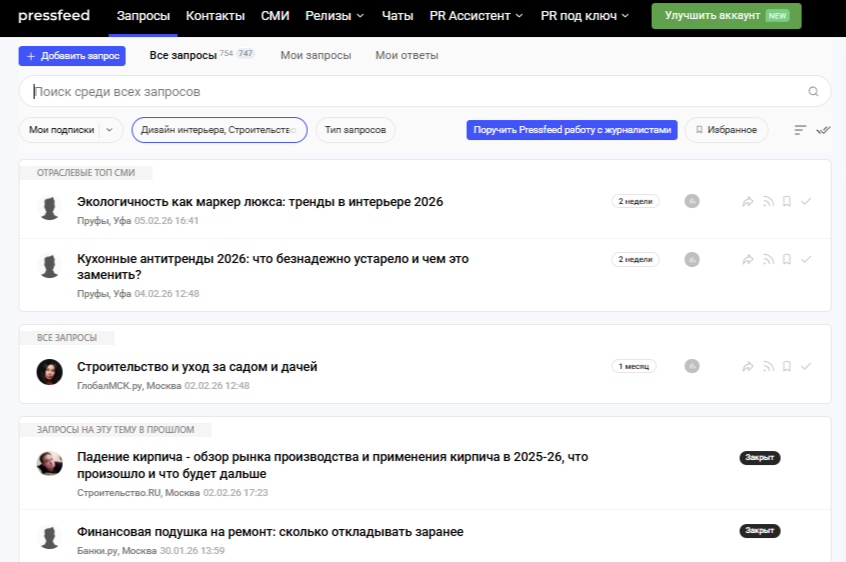Open the Контакты menu item

[x=215, y=16]
